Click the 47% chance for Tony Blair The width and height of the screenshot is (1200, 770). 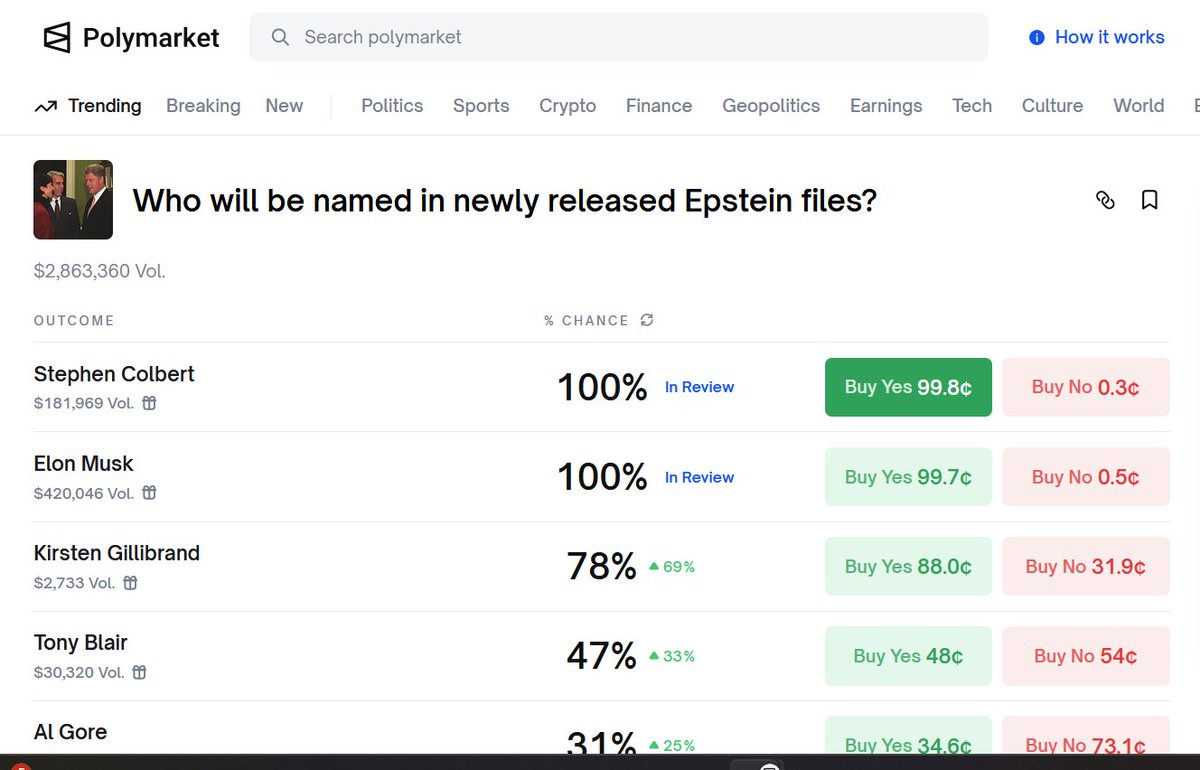pos(602,656)
